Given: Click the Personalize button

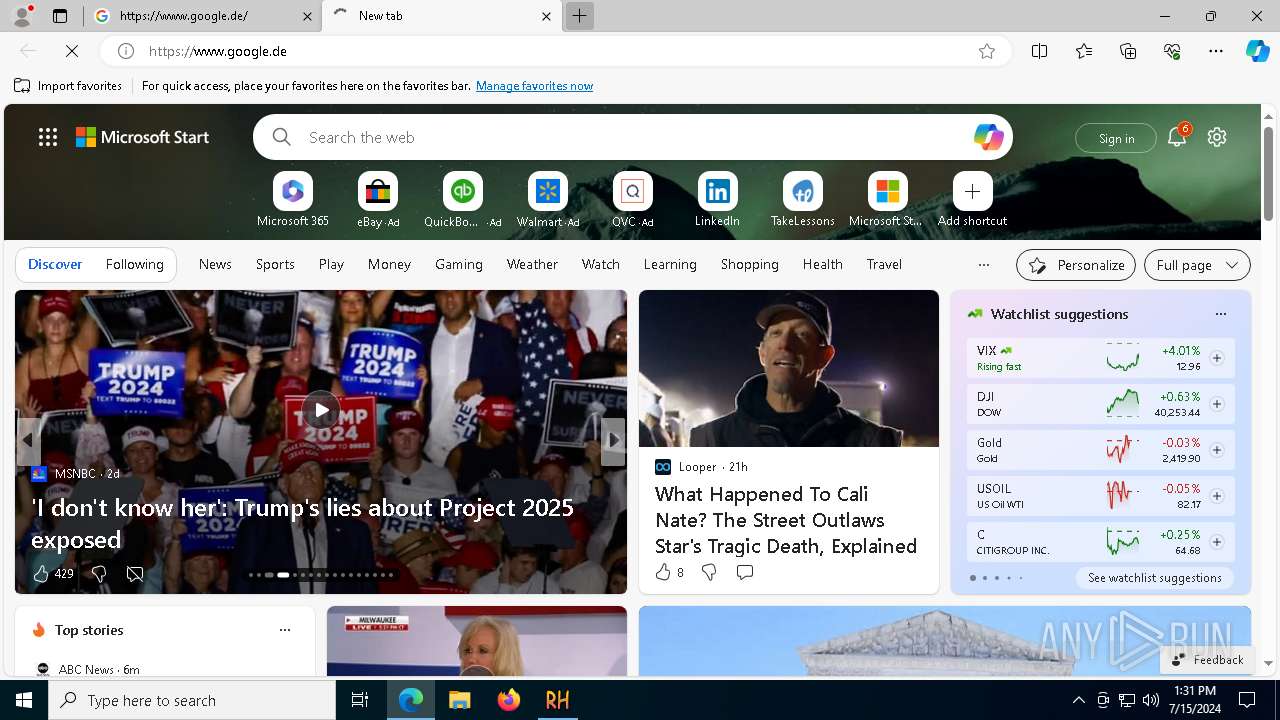Looking at the screenshot, I should click(x=1076, y=265).
